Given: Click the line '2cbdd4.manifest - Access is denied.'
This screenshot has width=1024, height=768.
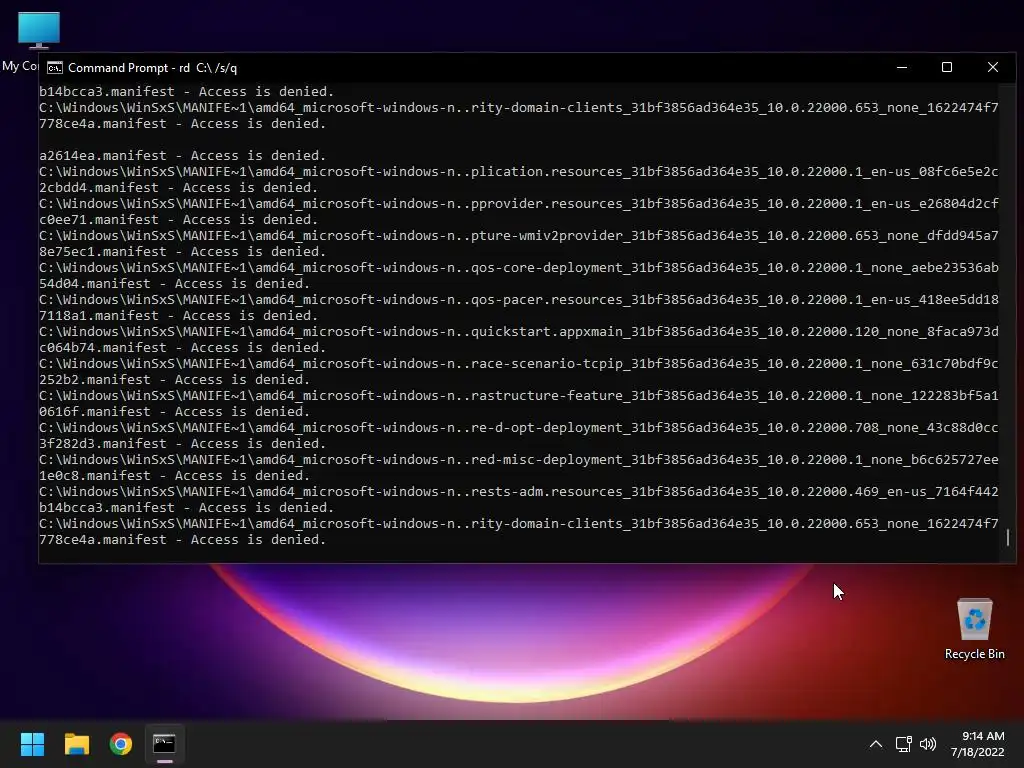Looking at the screenshot, I should pyautogui.click(x=178, y=187).
